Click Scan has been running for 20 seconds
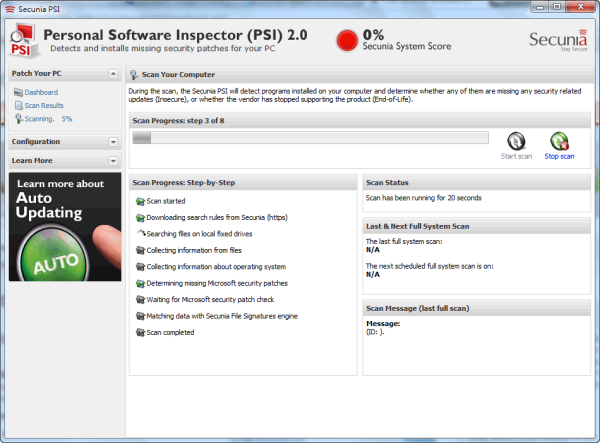This screenshot has height=443, width=600. [423, 198]
